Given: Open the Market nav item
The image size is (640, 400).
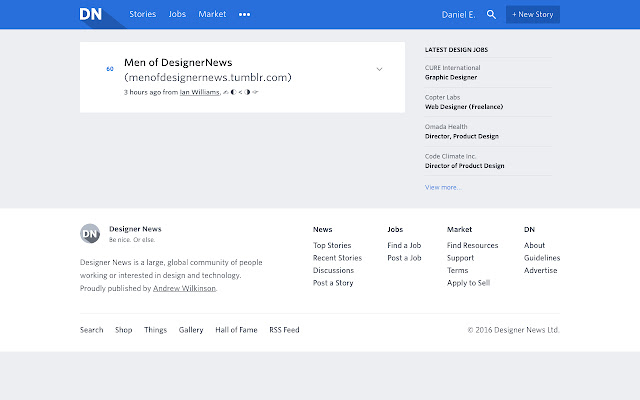Looking at the screenshot, I should point(212,14).
